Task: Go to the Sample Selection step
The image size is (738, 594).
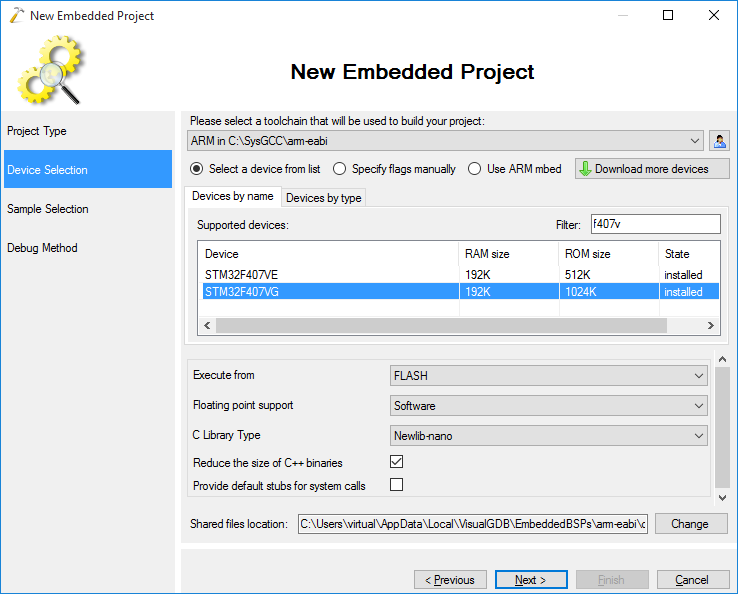Action: coord(88,209)
